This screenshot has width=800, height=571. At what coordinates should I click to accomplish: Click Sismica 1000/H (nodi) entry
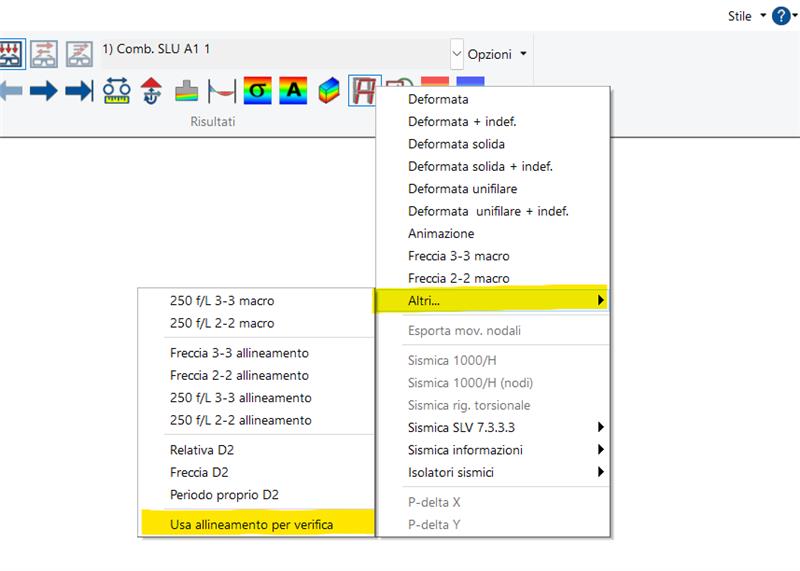493,383
